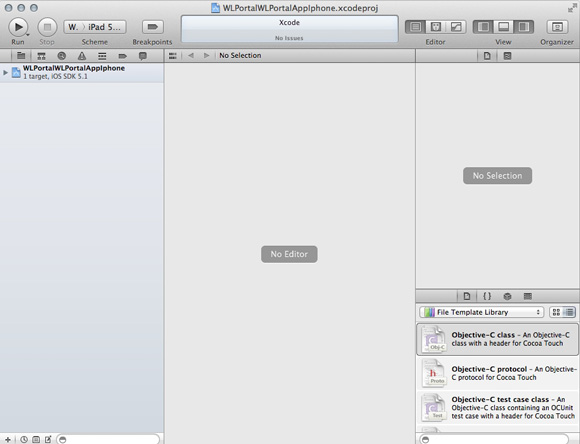Show the Search navigator
The width and height of the screenshot is (580, 444).
(62, 56)
